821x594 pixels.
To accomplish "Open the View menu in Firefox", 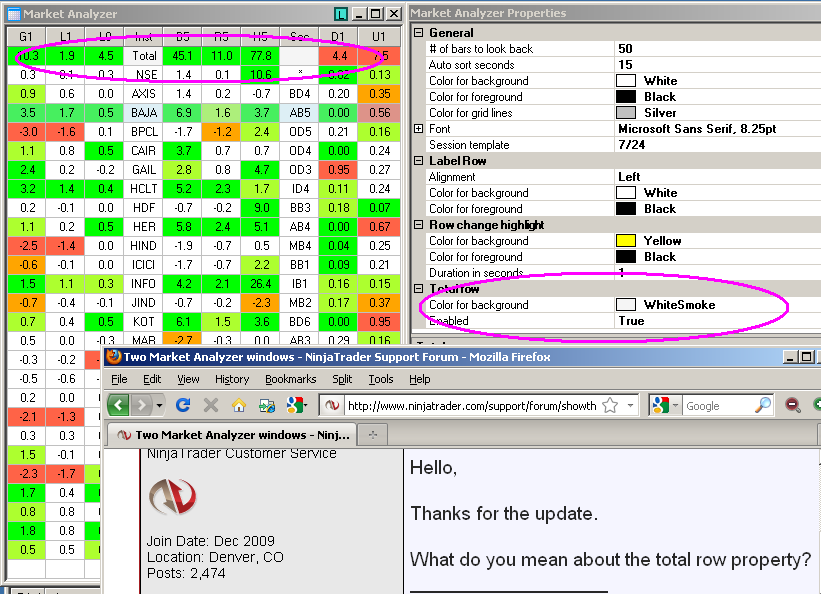I will (x=188, y=379).
